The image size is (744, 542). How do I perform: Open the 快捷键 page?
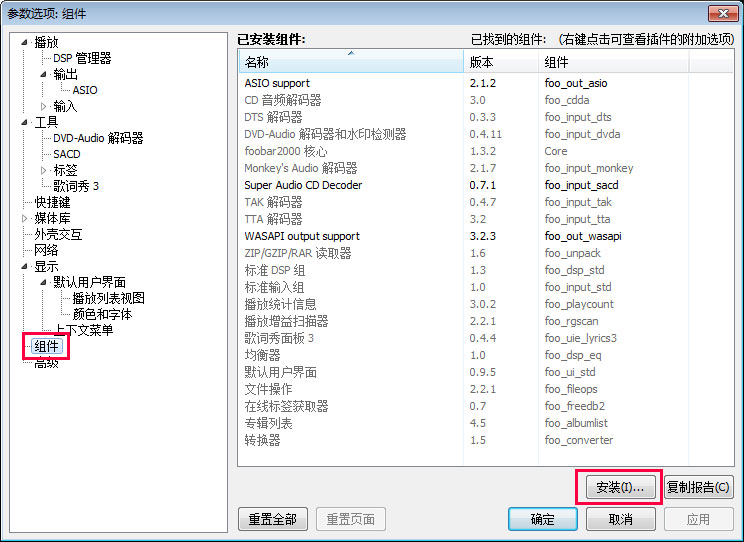pos(52,202)
